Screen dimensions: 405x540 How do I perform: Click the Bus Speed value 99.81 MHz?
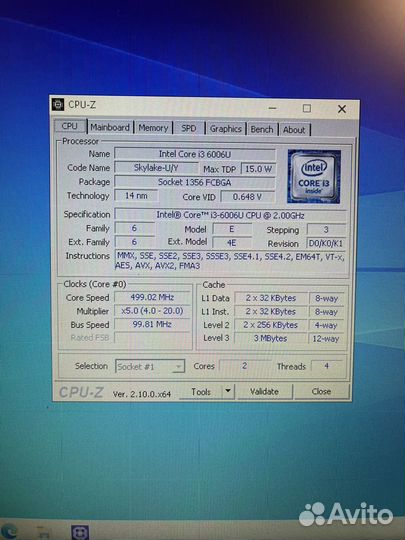click(x=152, y=324)
